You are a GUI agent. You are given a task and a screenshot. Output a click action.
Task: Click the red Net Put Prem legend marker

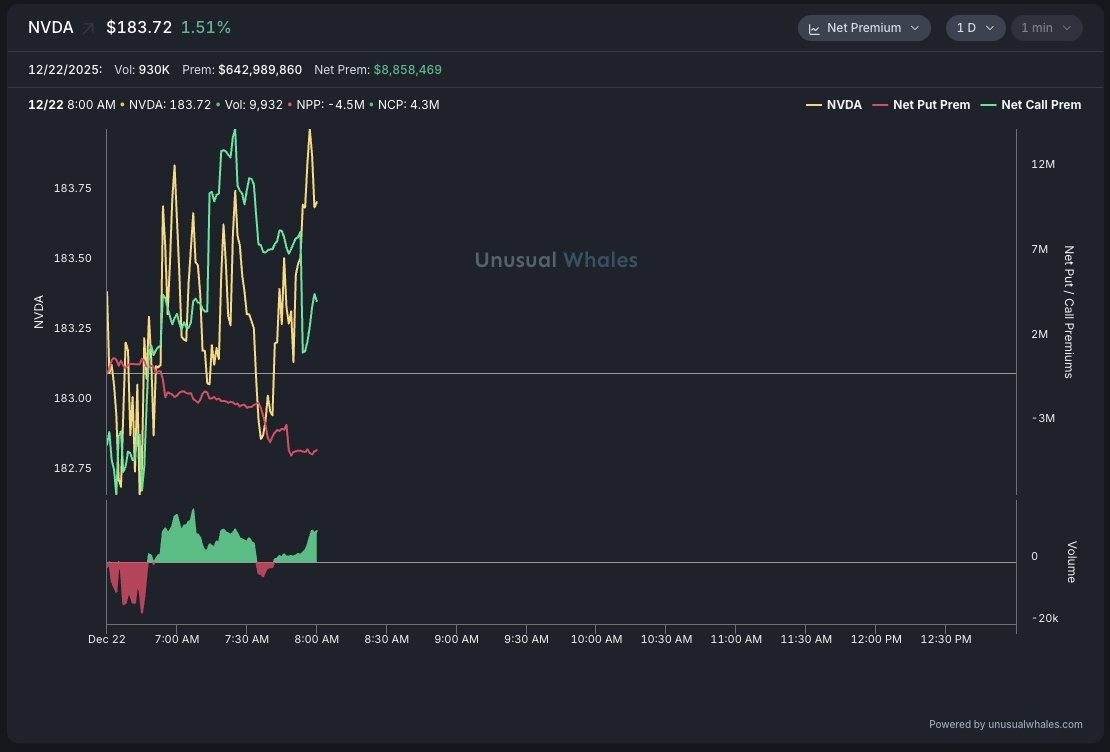(x=880, y=105)
